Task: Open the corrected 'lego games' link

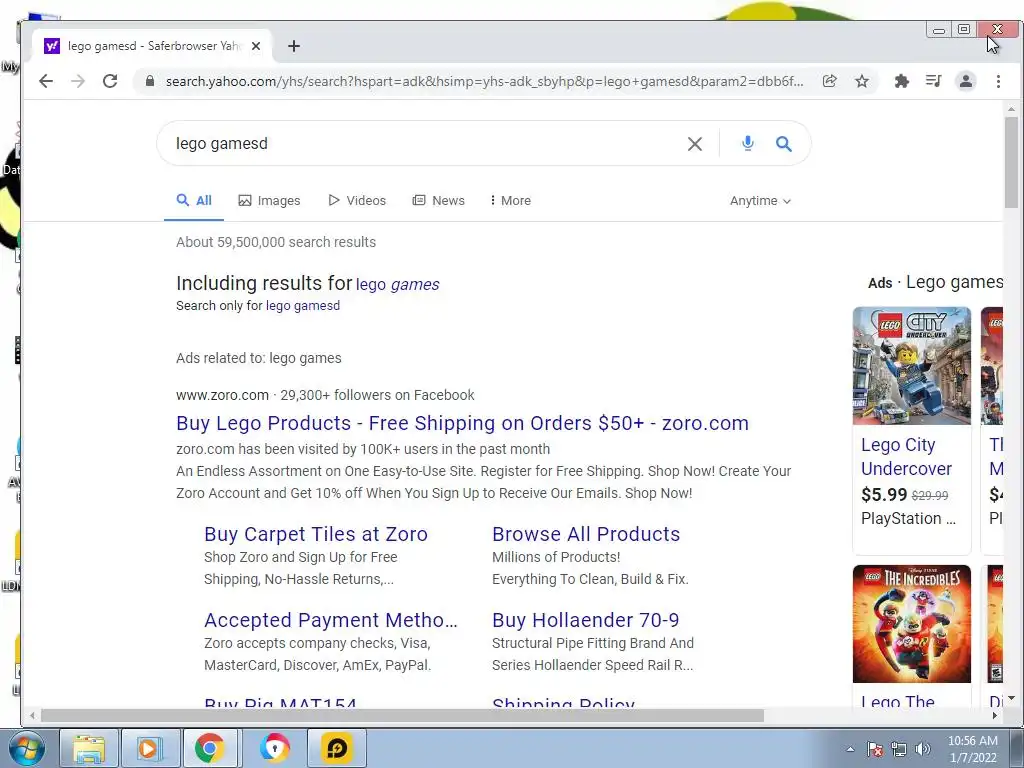Action: (397, 284)
